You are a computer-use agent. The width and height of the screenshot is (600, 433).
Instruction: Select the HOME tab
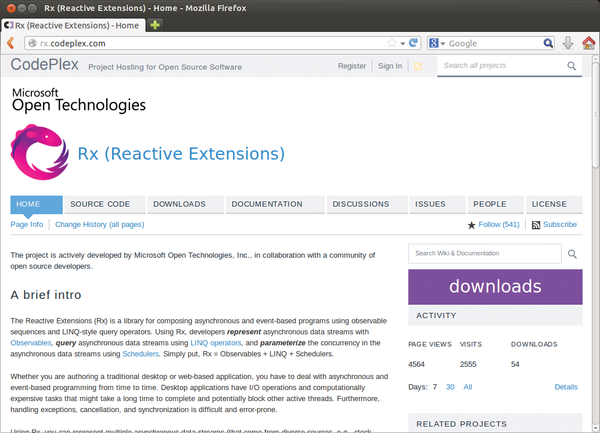(36, 204)
